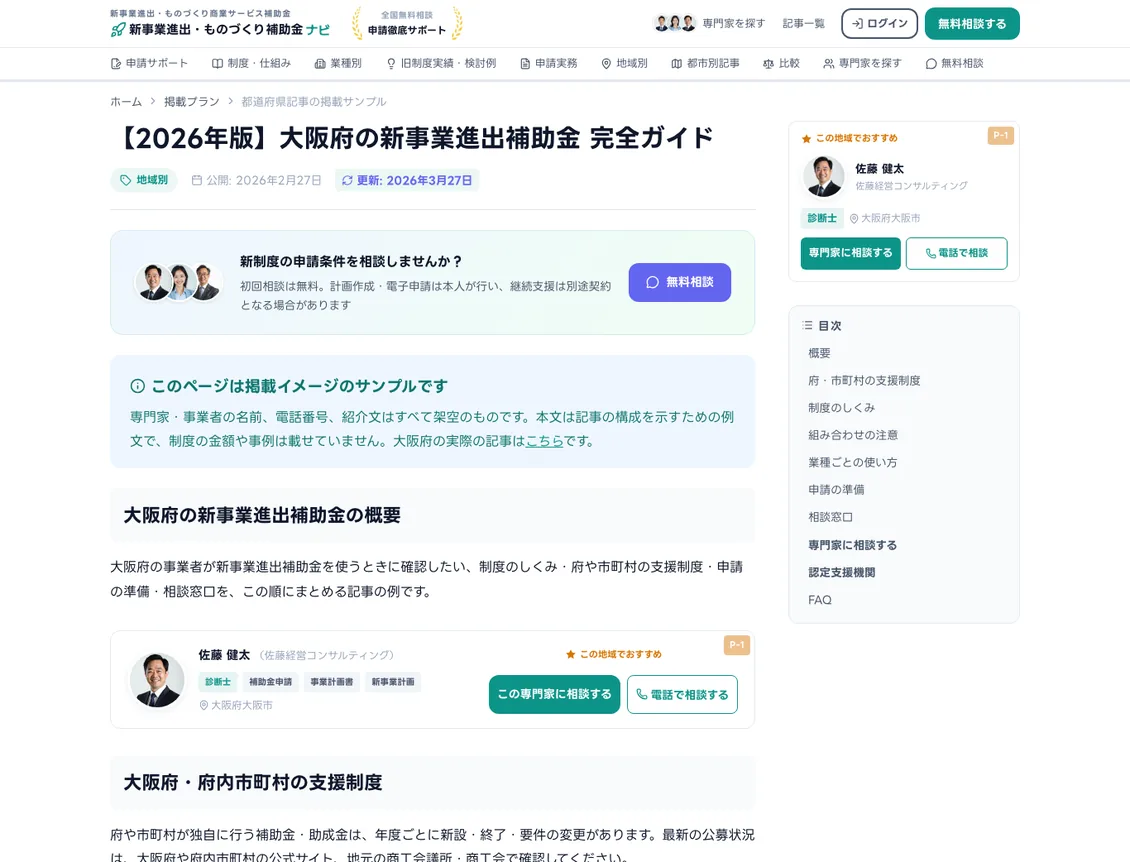Jump to 制度のしくみ in contents
1130x862 pixels.
[x=841, y=408]
